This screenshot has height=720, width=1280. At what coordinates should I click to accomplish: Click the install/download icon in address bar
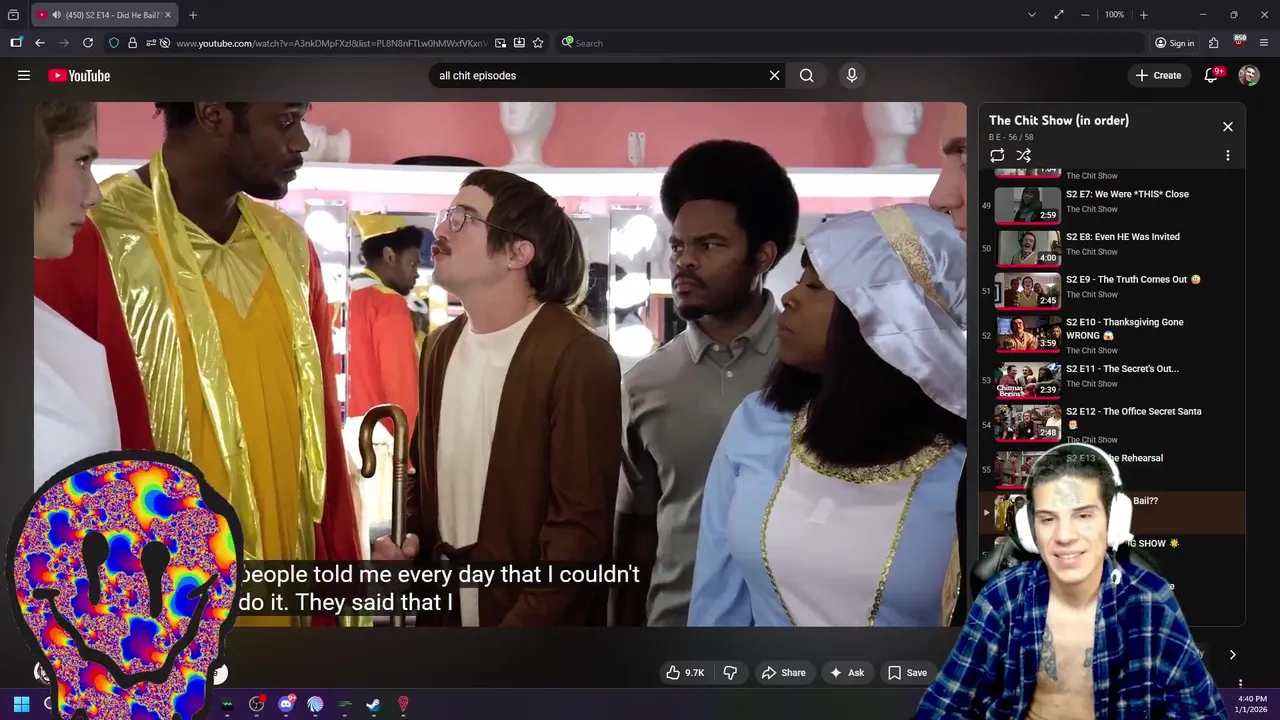coord(519,43)
